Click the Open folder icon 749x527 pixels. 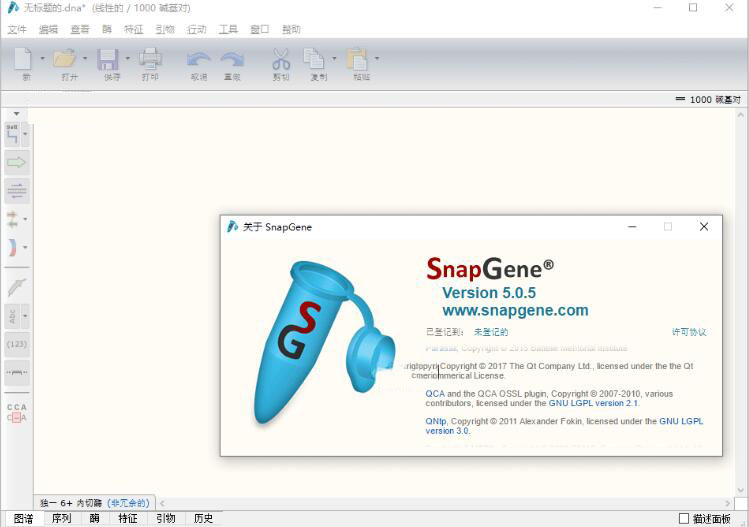pyautogui.click(x=65, y=60)
